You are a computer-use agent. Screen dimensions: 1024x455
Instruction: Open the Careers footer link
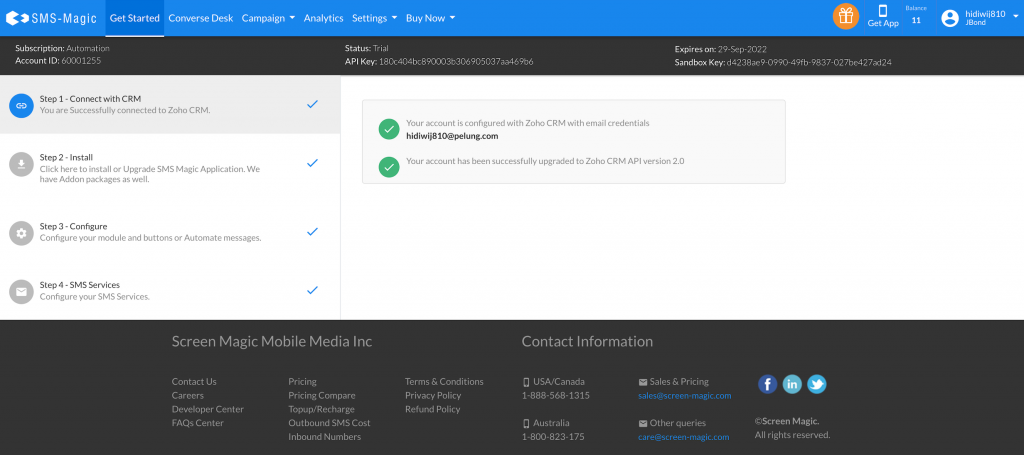pos(187,396)
